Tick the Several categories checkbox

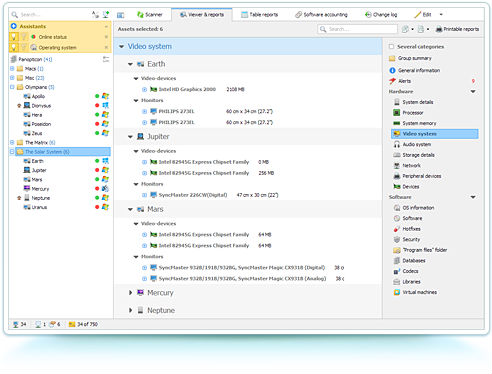coord(391,47)
